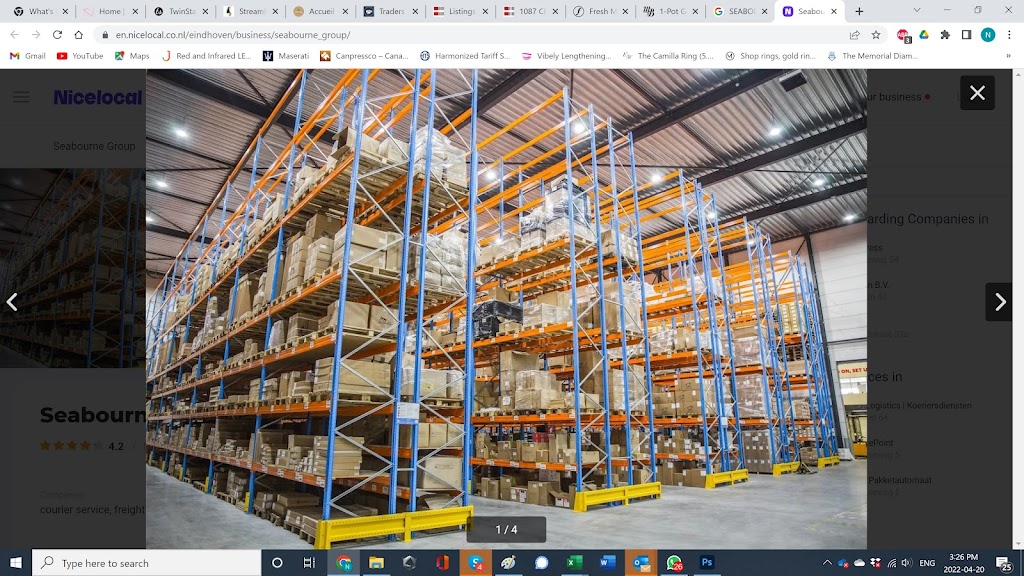Open the AdBlock extension
Viewport: 1024px width, 576px height.
pos(903,35)
